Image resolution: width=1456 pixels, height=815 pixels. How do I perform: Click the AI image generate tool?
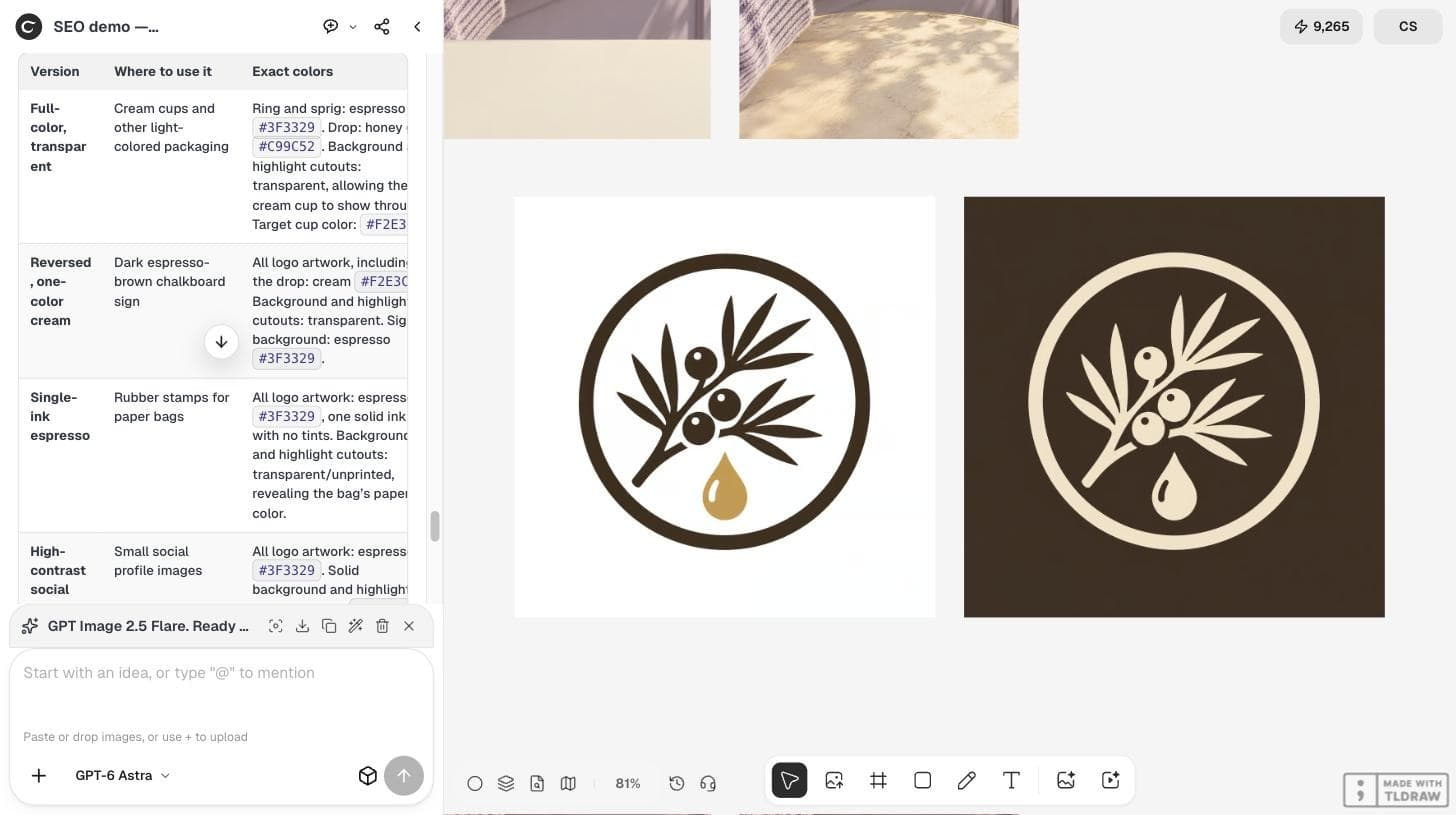click(x=1066, y=780)
